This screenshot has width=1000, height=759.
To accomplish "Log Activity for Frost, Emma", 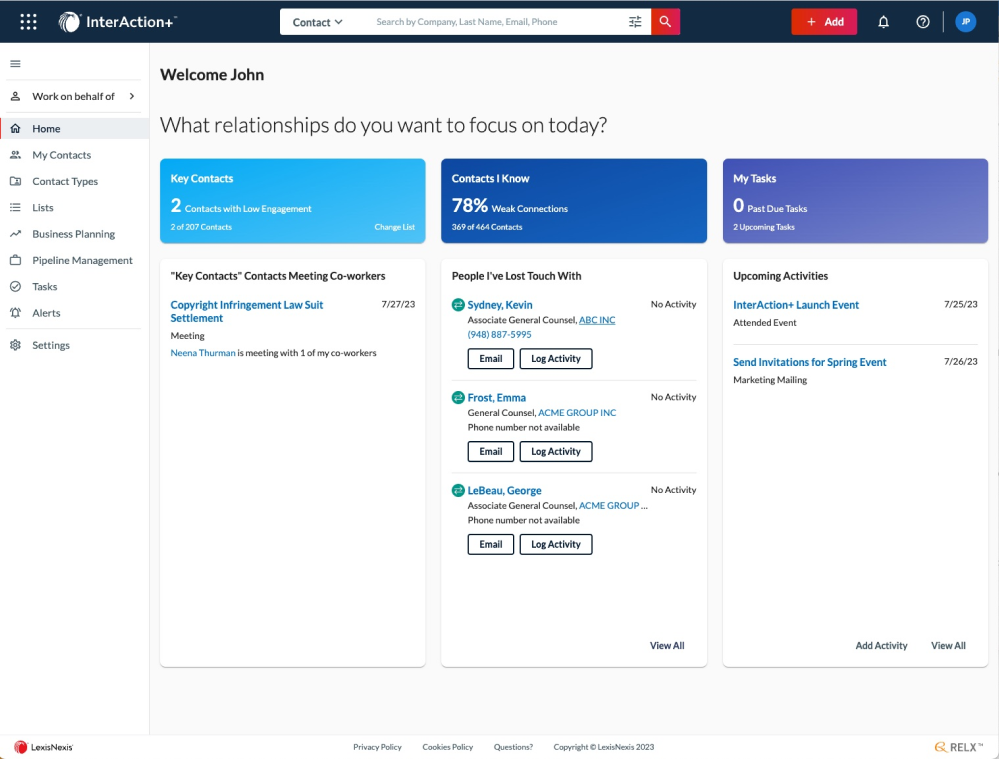I will point(555,452).
